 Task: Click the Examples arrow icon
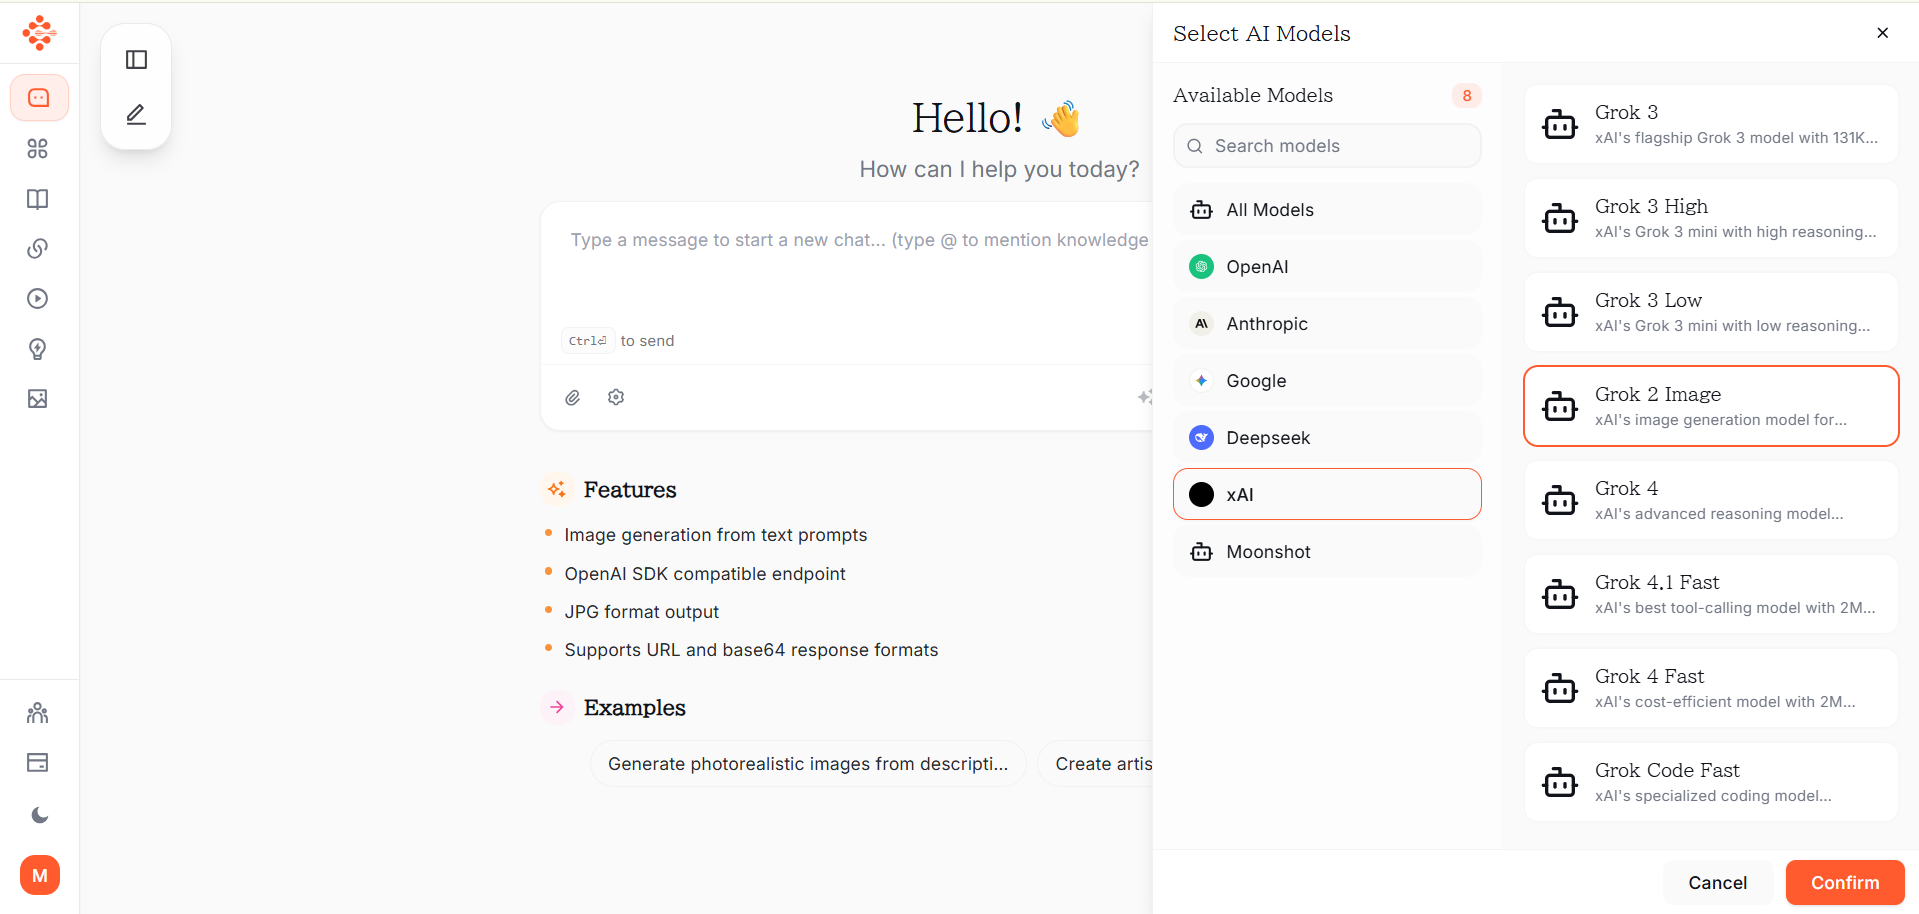(x=557, y=708)
